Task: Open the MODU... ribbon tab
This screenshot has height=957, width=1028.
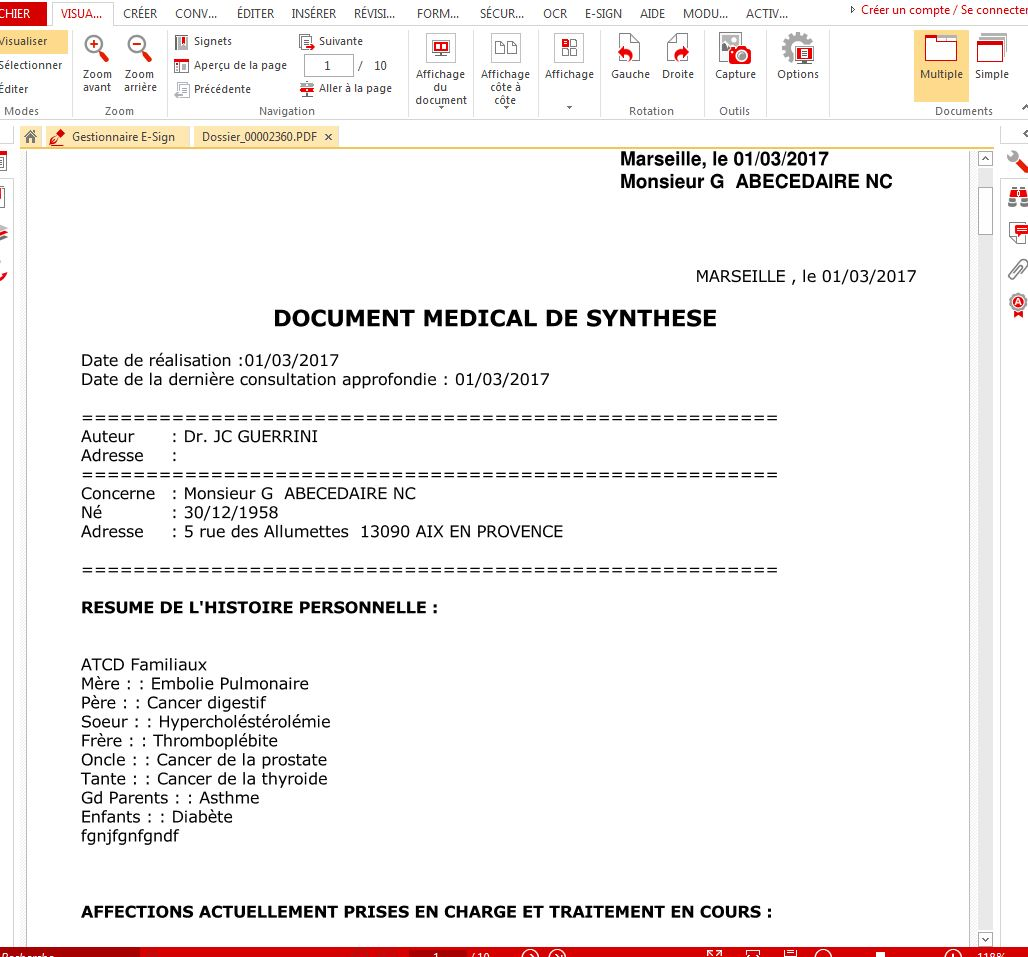Action: 705,14
